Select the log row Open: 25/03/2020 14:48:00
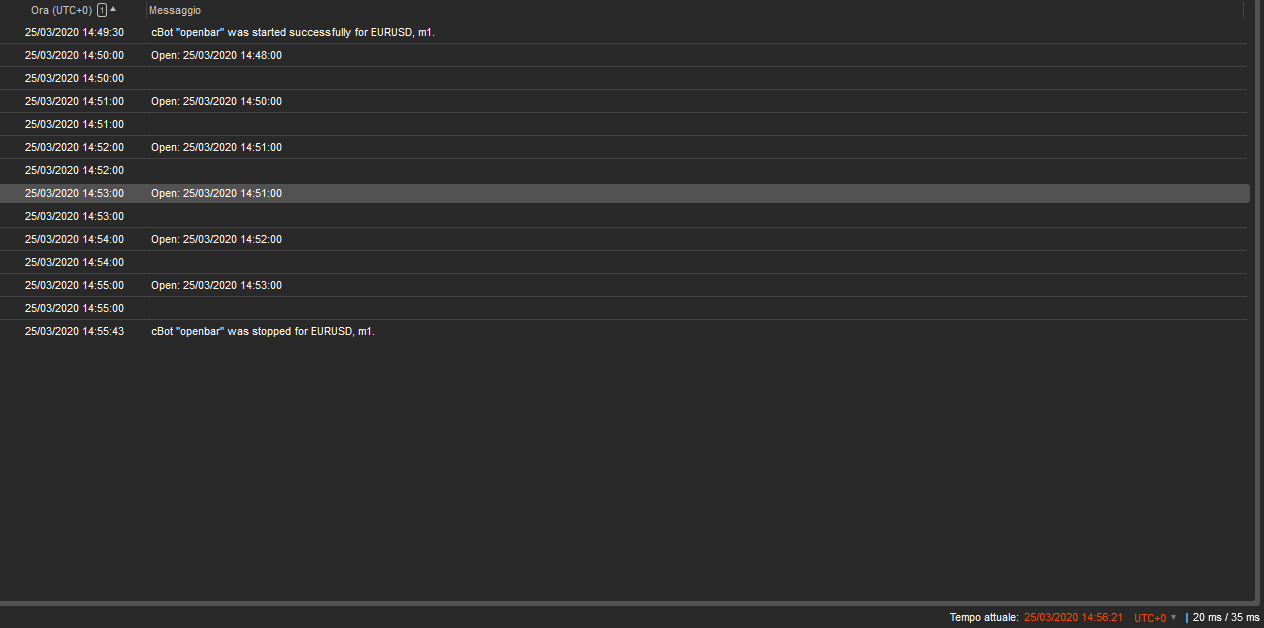The image size is (1264, 628). click(216, 55)
